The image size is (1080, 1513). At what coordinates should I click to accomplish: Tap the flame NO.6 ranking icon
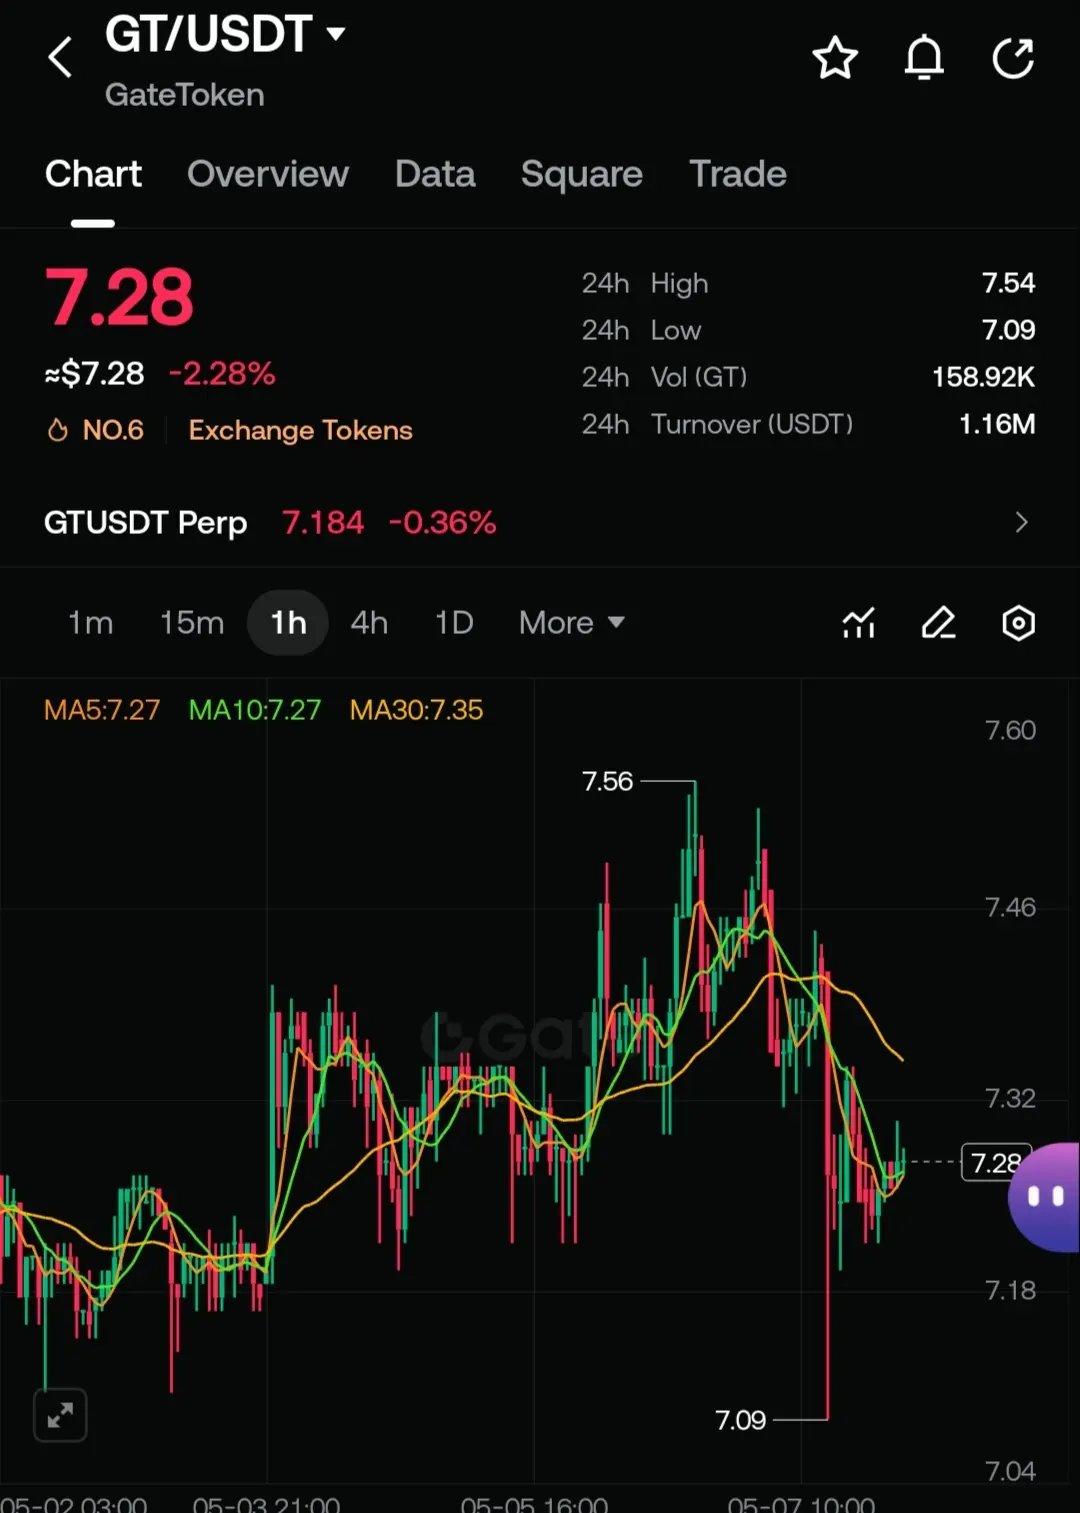(x=58, y=430)
